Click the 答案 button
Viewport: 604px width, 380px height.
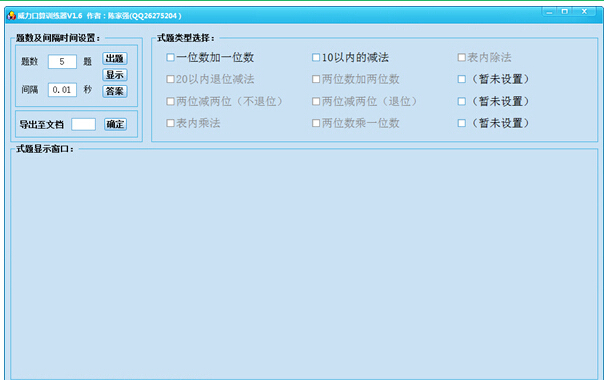(115, 91)
